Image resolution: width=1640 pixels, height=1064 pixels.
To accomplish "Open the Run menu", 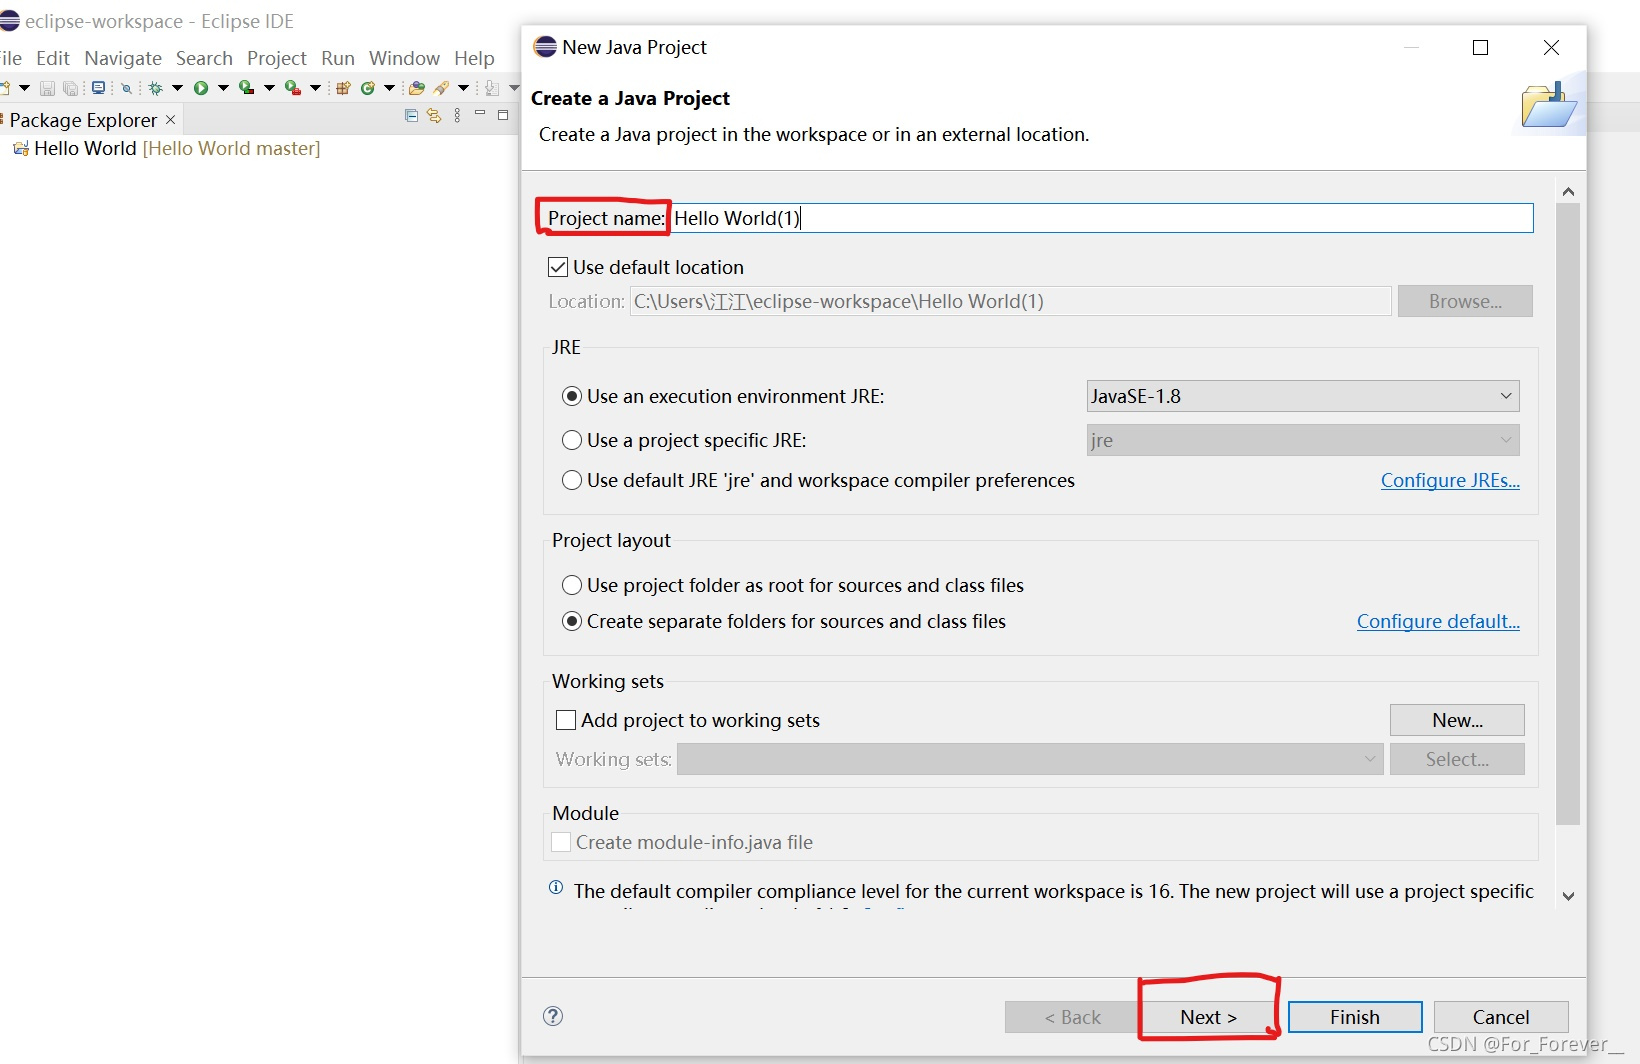I will click(x=338, y=58).
